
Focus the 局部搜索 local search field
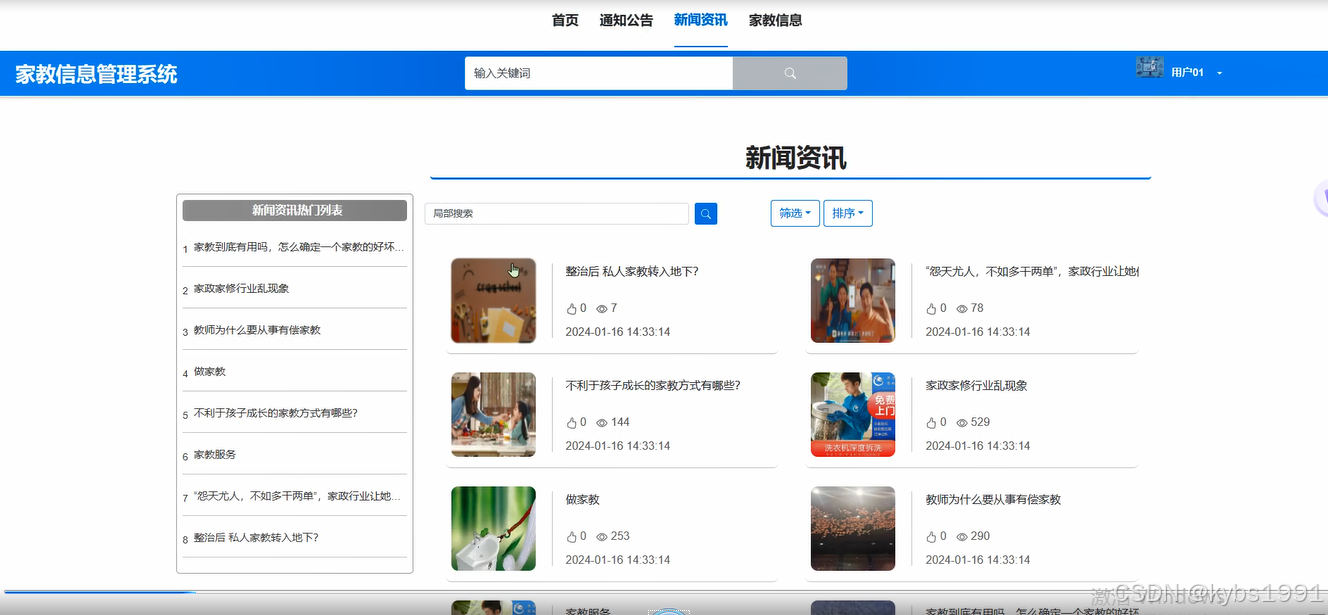557,213
